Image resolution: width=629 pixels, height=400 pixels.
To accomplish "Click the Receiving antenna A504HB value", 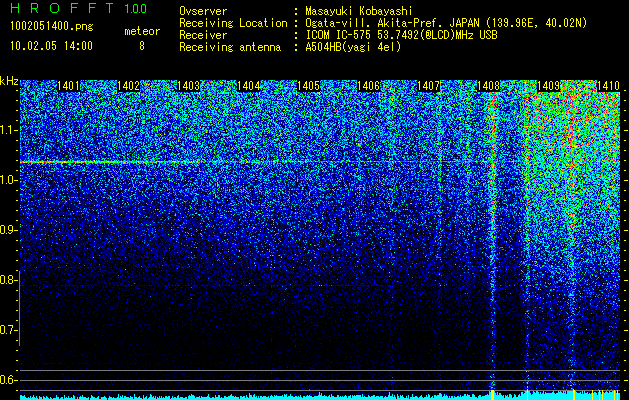I will click(353, 47).
